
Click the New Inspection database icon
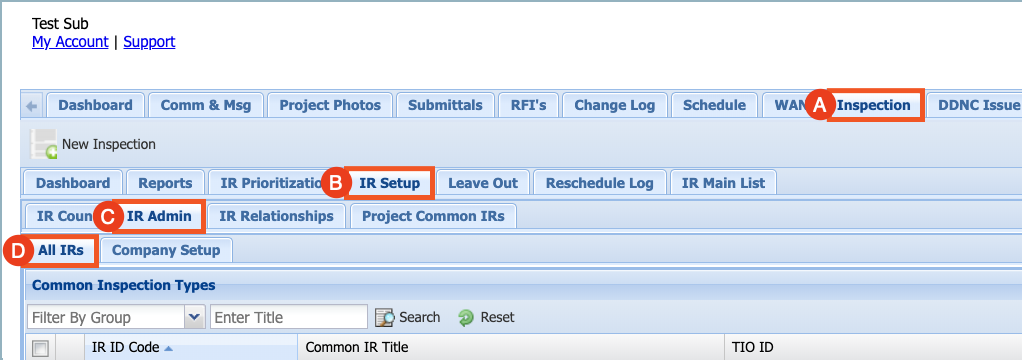click(x=44, y=145)
